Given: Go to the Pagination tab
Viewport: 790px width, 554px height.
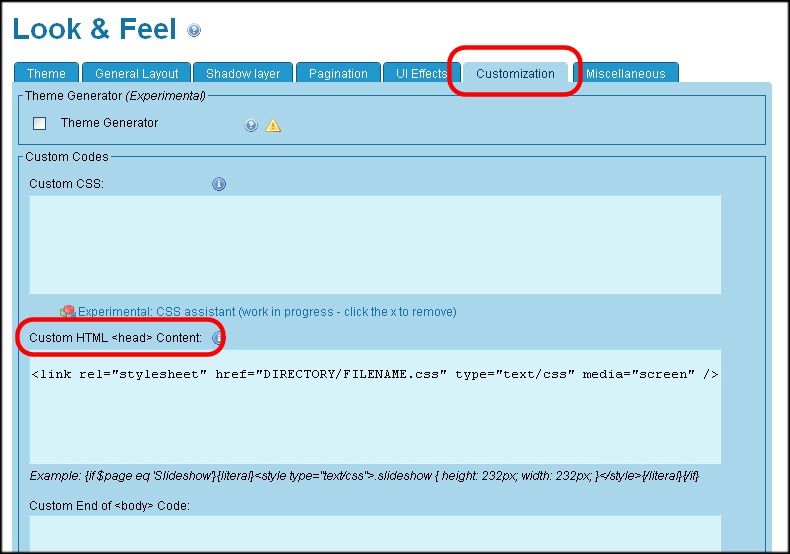Looking at the screenshot, I should [x=338, y=73].
